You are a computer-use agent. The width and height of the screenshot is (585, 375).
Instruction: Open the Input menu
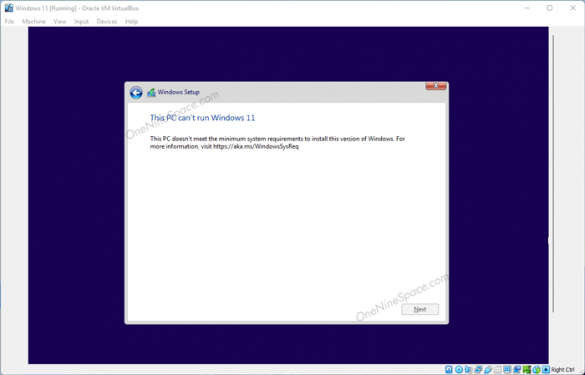click(81, 22)
